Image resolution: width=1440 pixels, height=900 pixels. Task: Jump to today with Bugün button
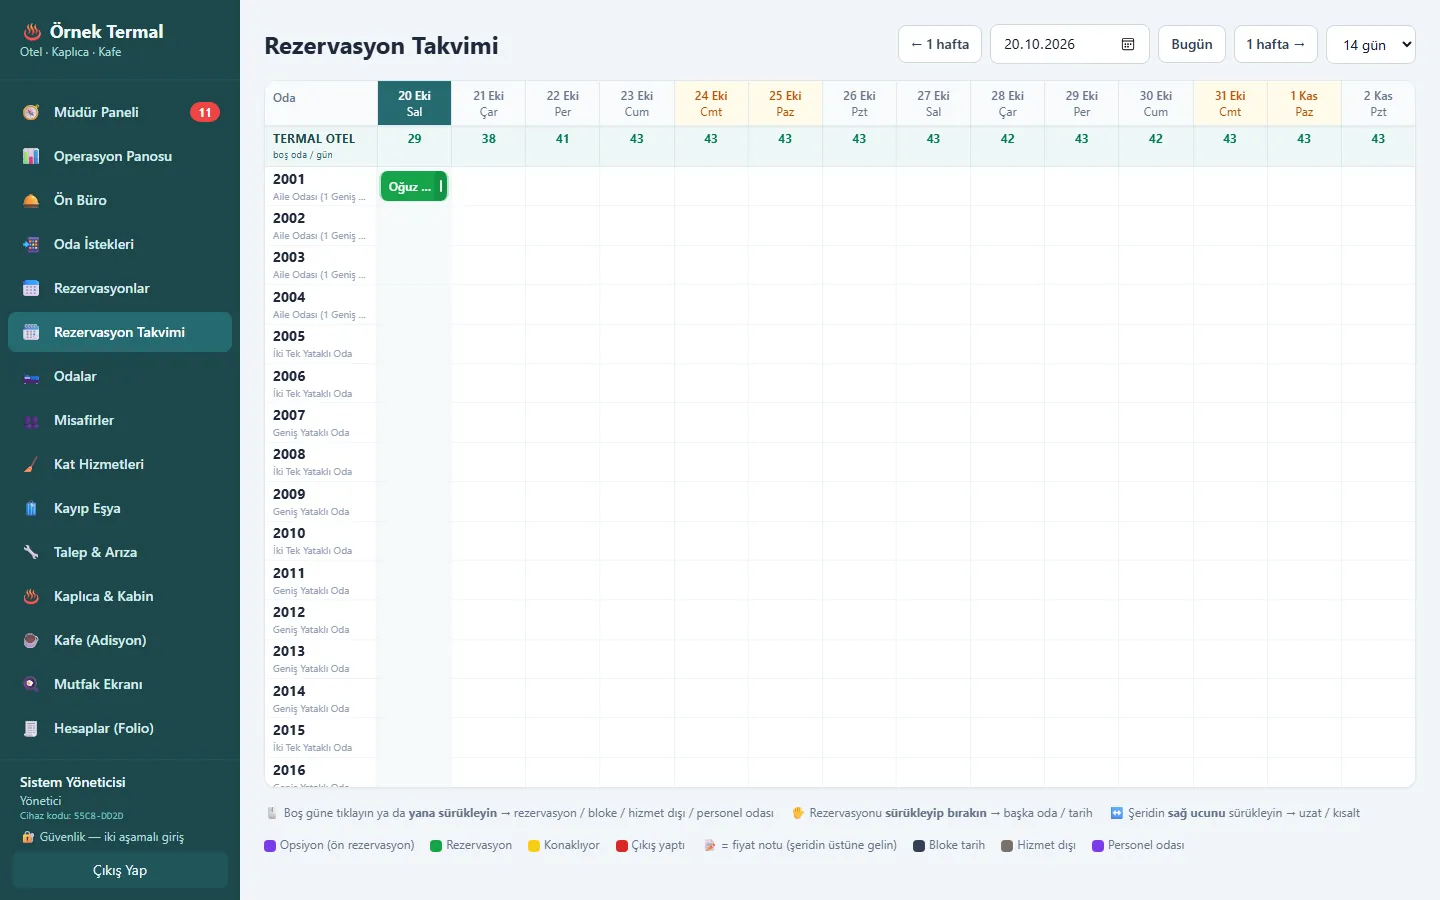click(1192, 44)
